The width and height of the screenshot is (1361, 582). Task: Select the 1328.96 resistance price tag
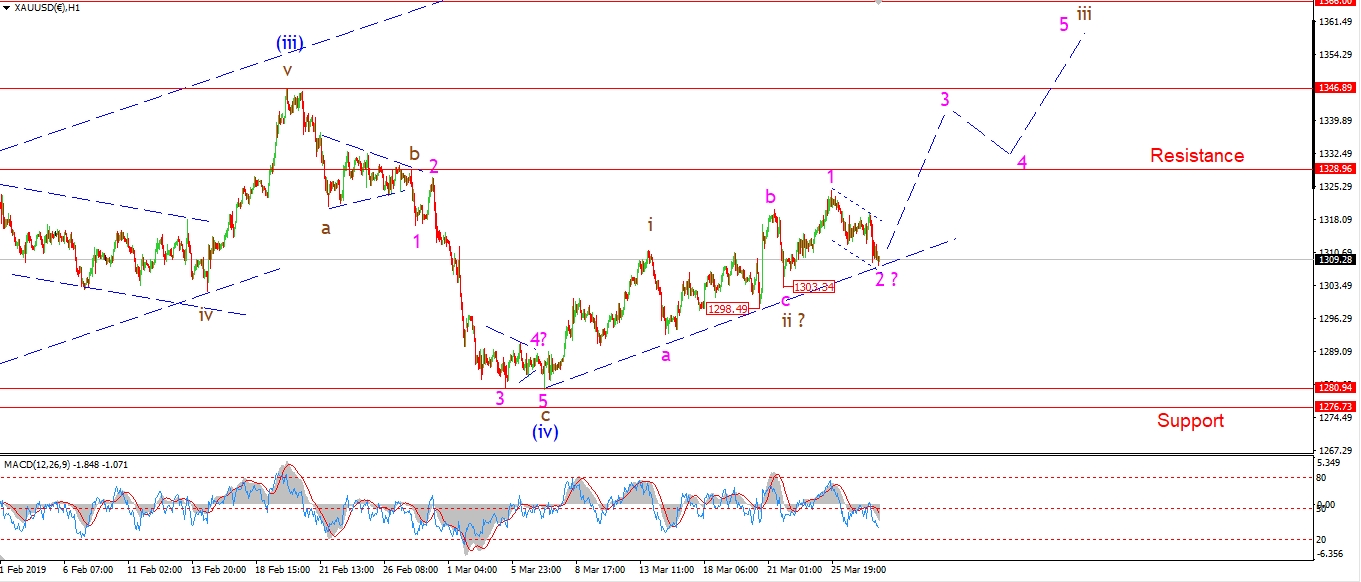1337,169
